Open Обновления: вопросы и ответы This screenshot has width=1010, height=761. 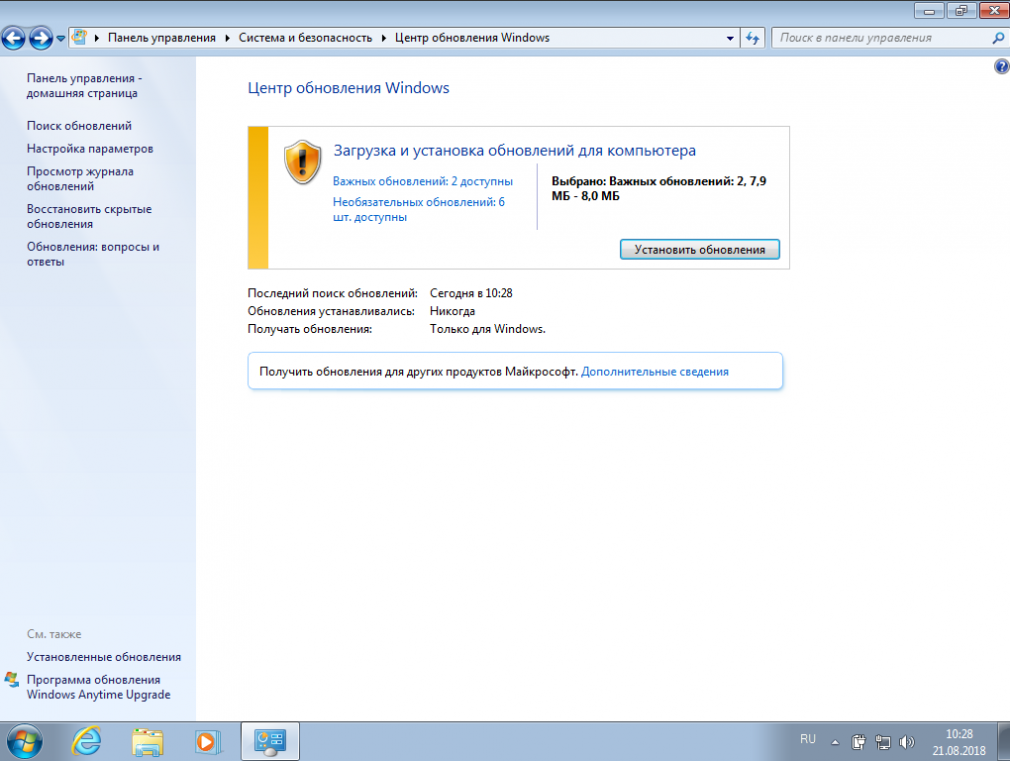(93, 254)
